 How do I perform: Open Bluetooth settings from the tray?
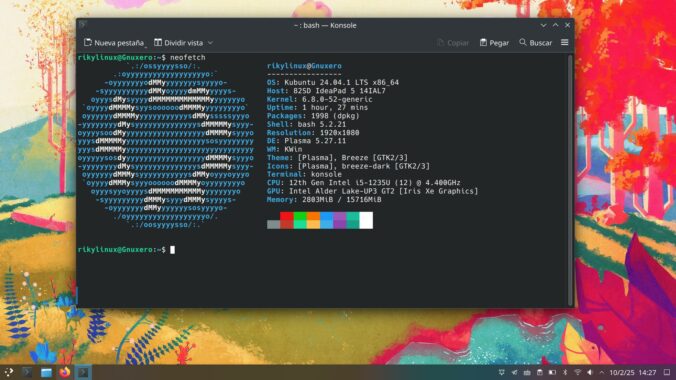565,372
